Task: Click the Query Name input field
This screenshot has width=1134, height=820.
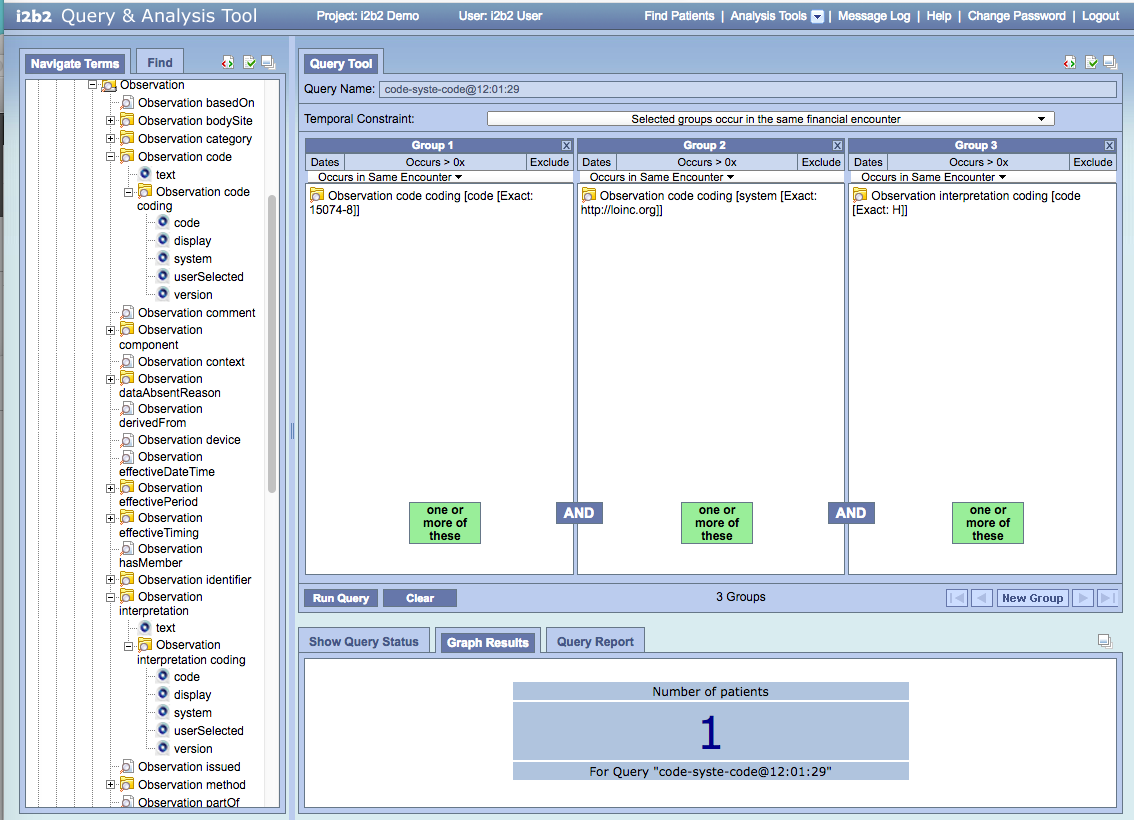Action: point(748,89)
